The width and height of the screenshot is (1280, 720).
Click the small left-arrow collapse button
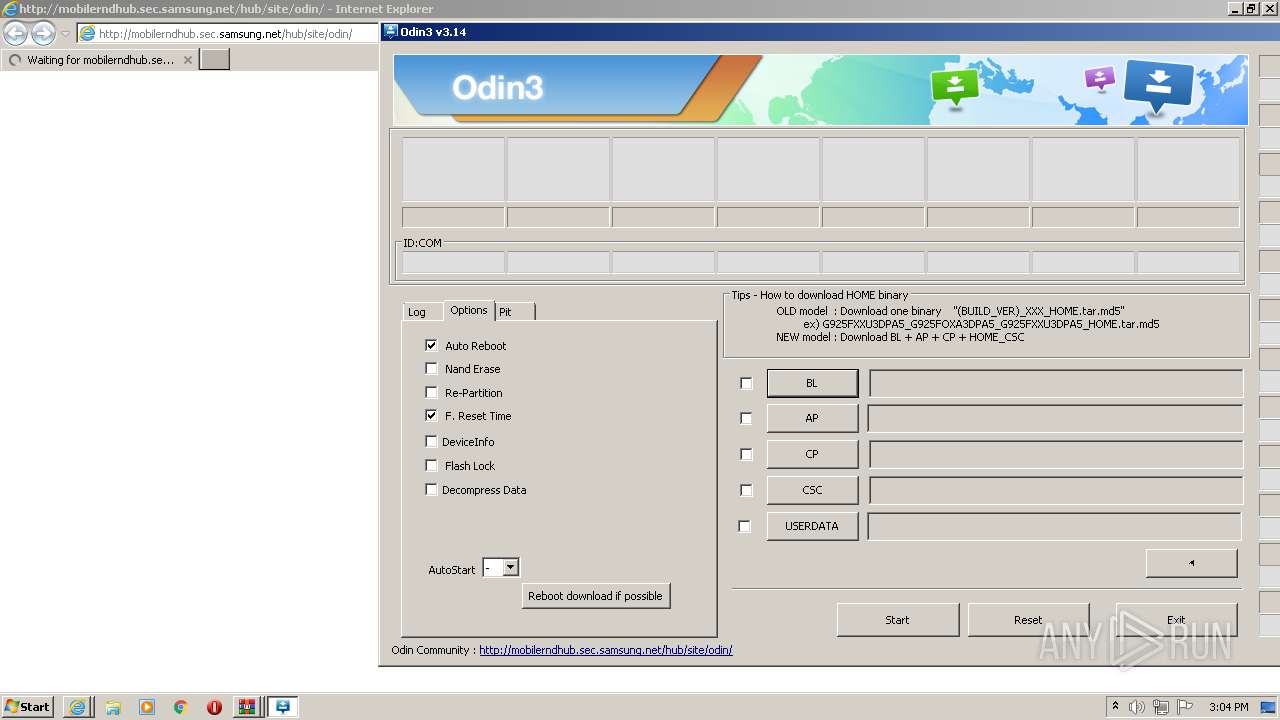tap(1191, 563)
